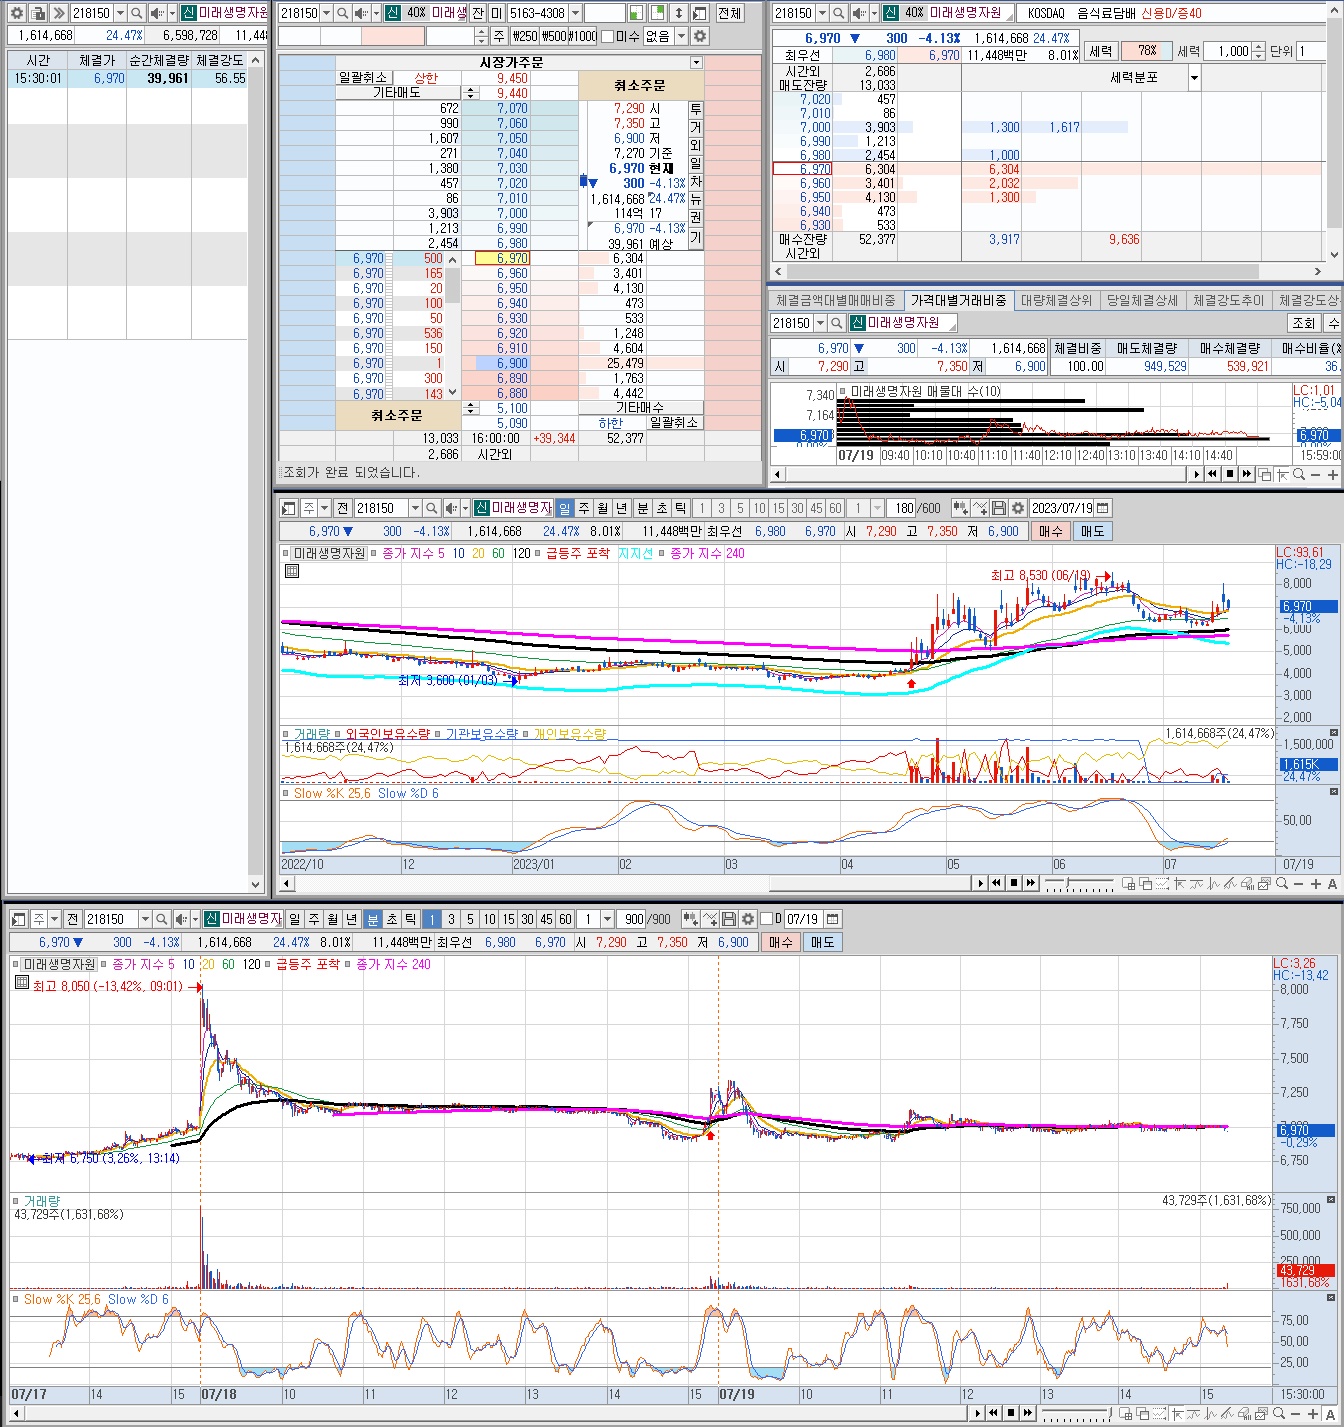The image size is (1344, 1427).
Task: Open 세력분포 dropdown in 세력 window
Action: [x=1194, y=78]
